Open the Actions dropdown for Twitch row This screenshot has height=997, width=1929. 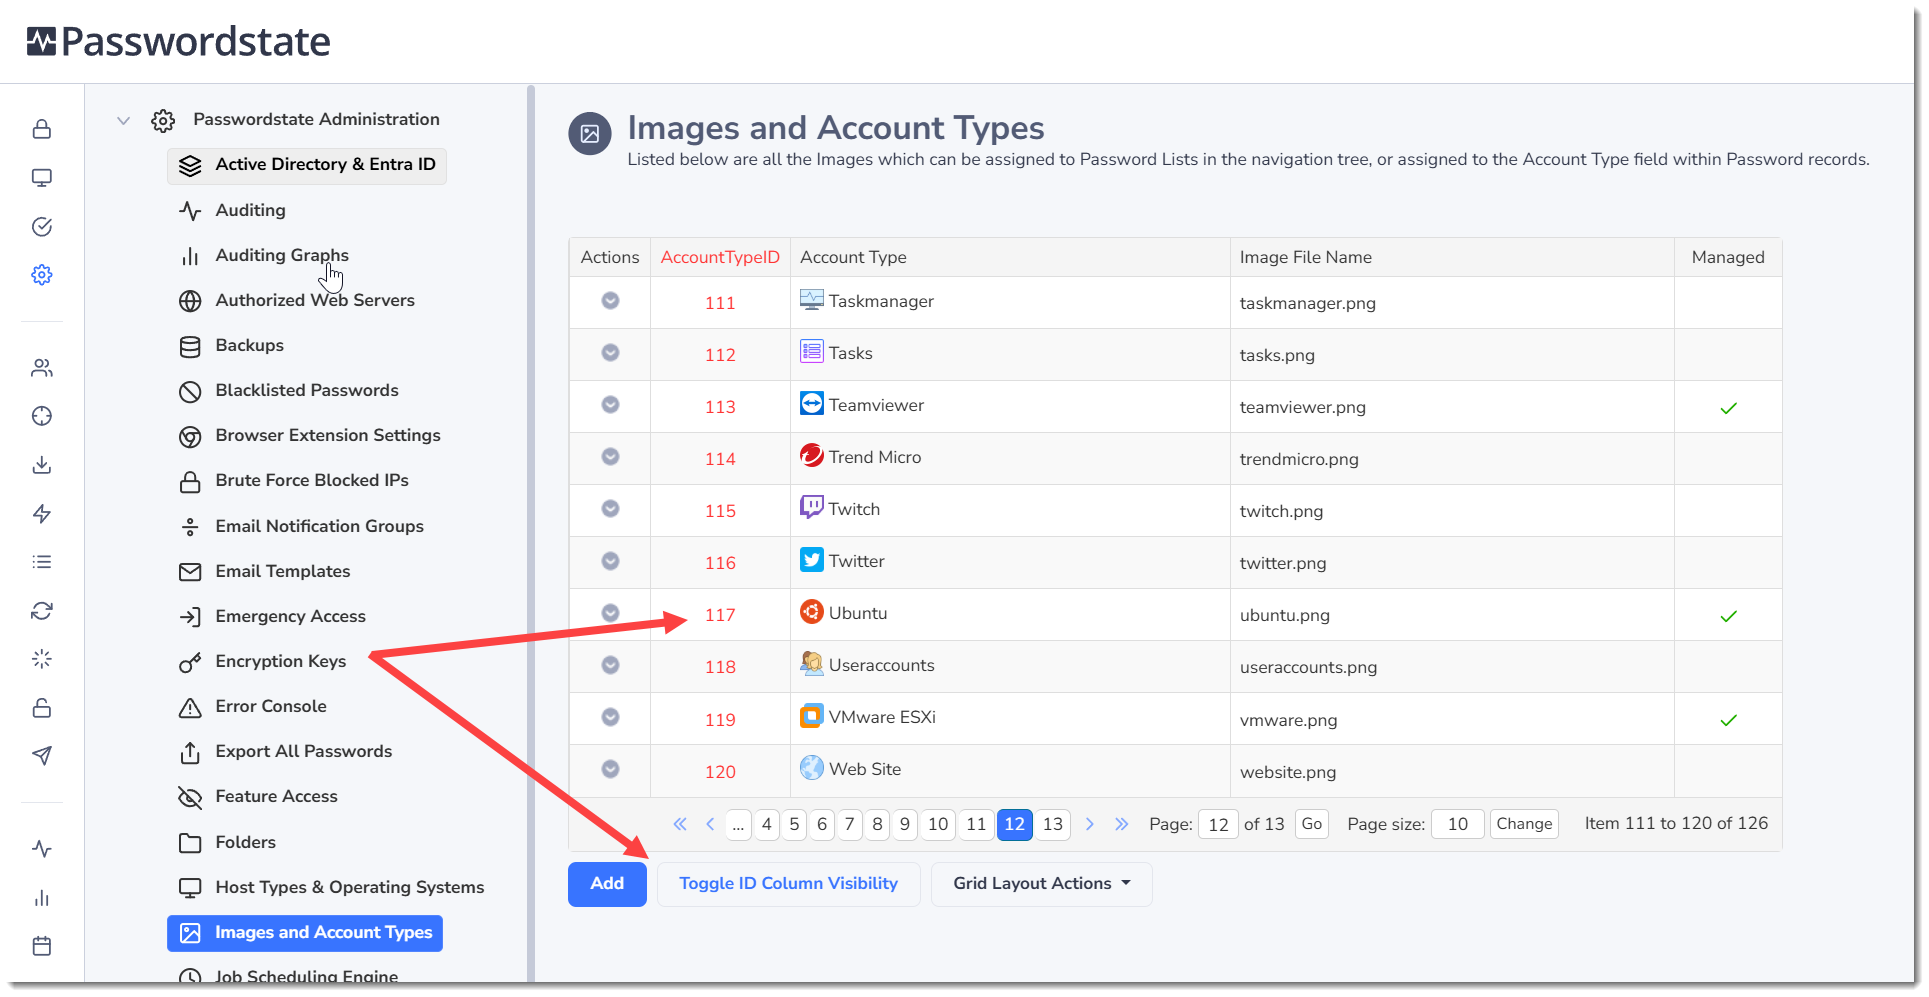point(610,509)
